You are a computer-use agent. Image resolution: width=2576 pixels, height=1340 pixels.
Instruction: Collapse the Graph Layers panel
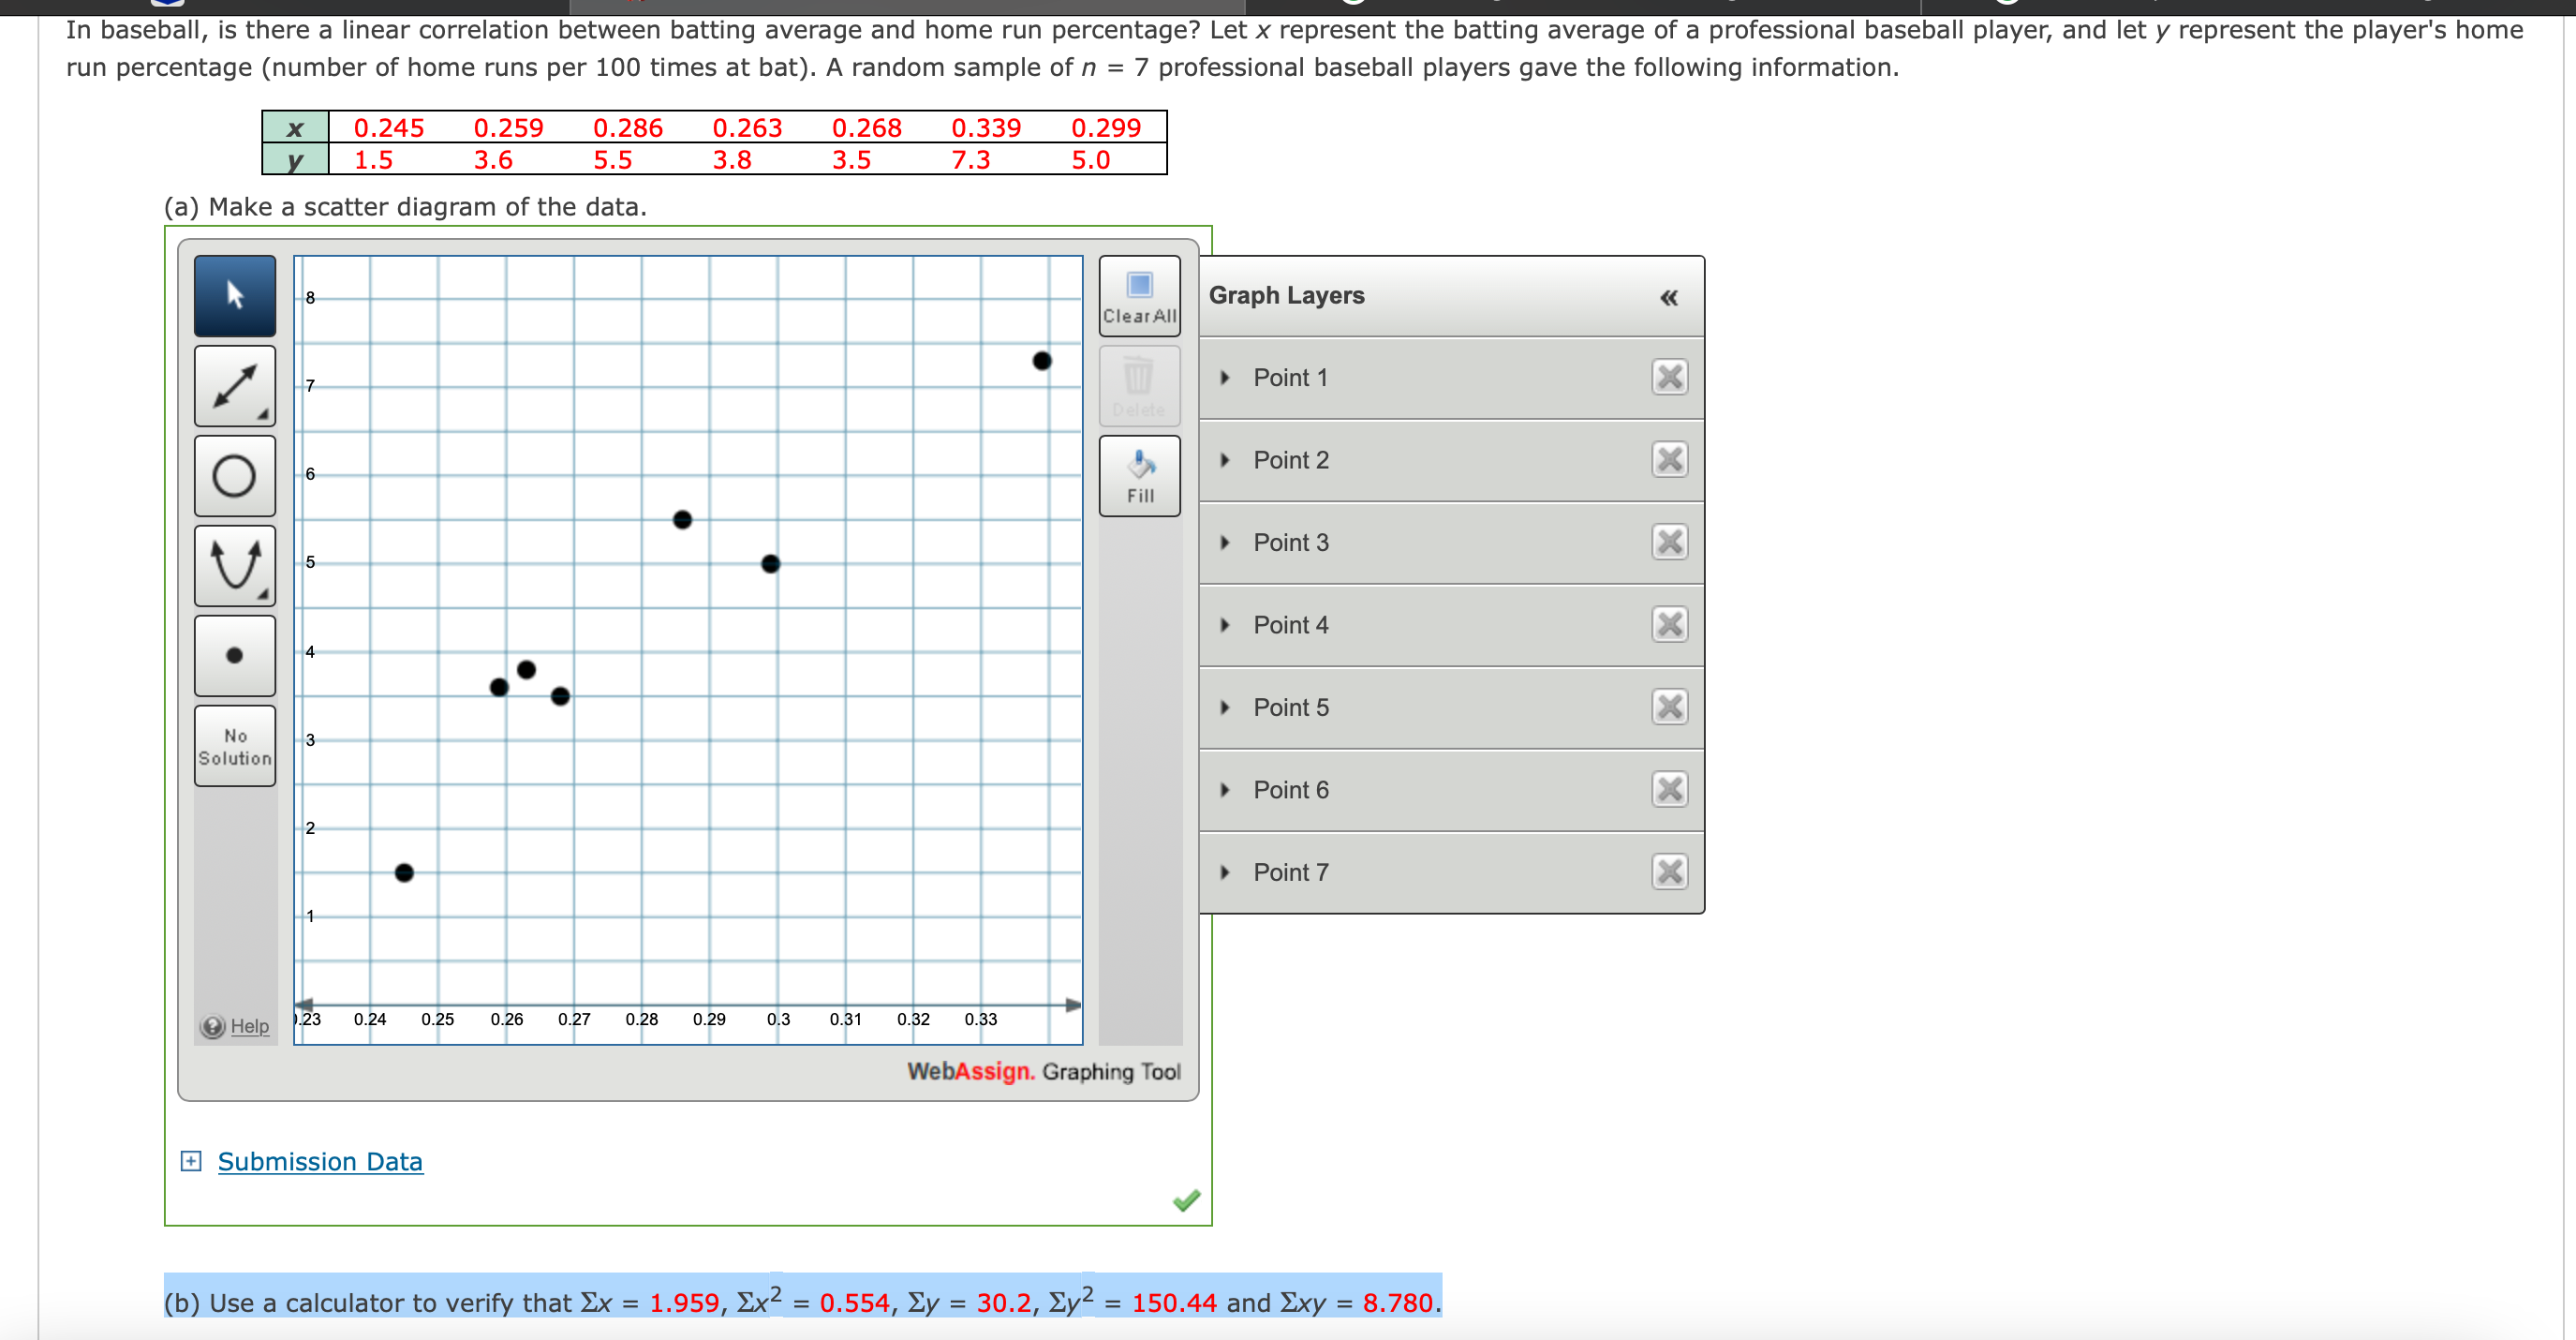(1668, 297)
